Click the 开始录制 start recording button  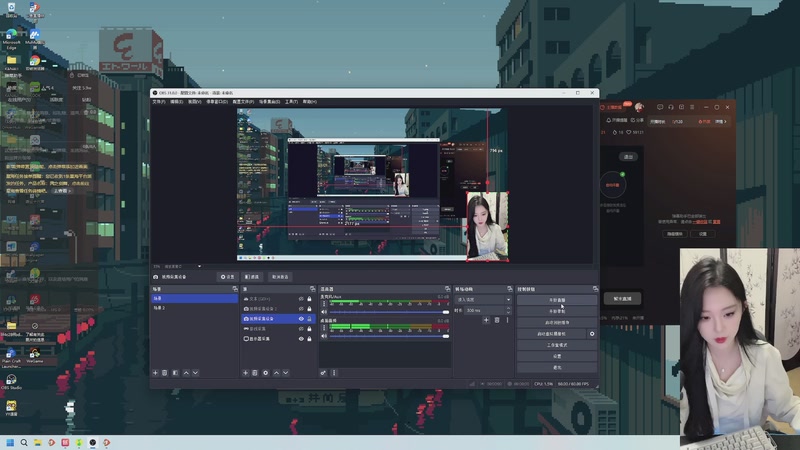point(557,311)
